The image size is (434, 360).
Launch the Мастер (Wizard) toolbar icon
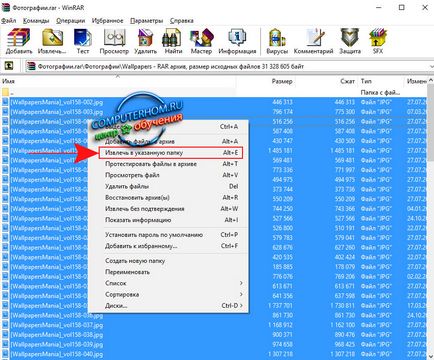coord(201,41)
